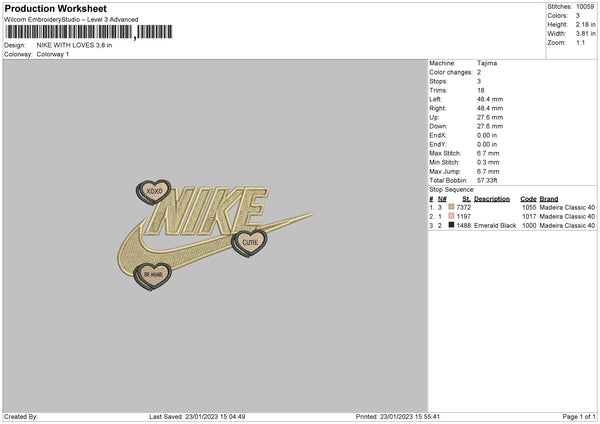This screenshot has width=600, height=424.
Task: Click the Brand column header
Action: pos(549,199)
